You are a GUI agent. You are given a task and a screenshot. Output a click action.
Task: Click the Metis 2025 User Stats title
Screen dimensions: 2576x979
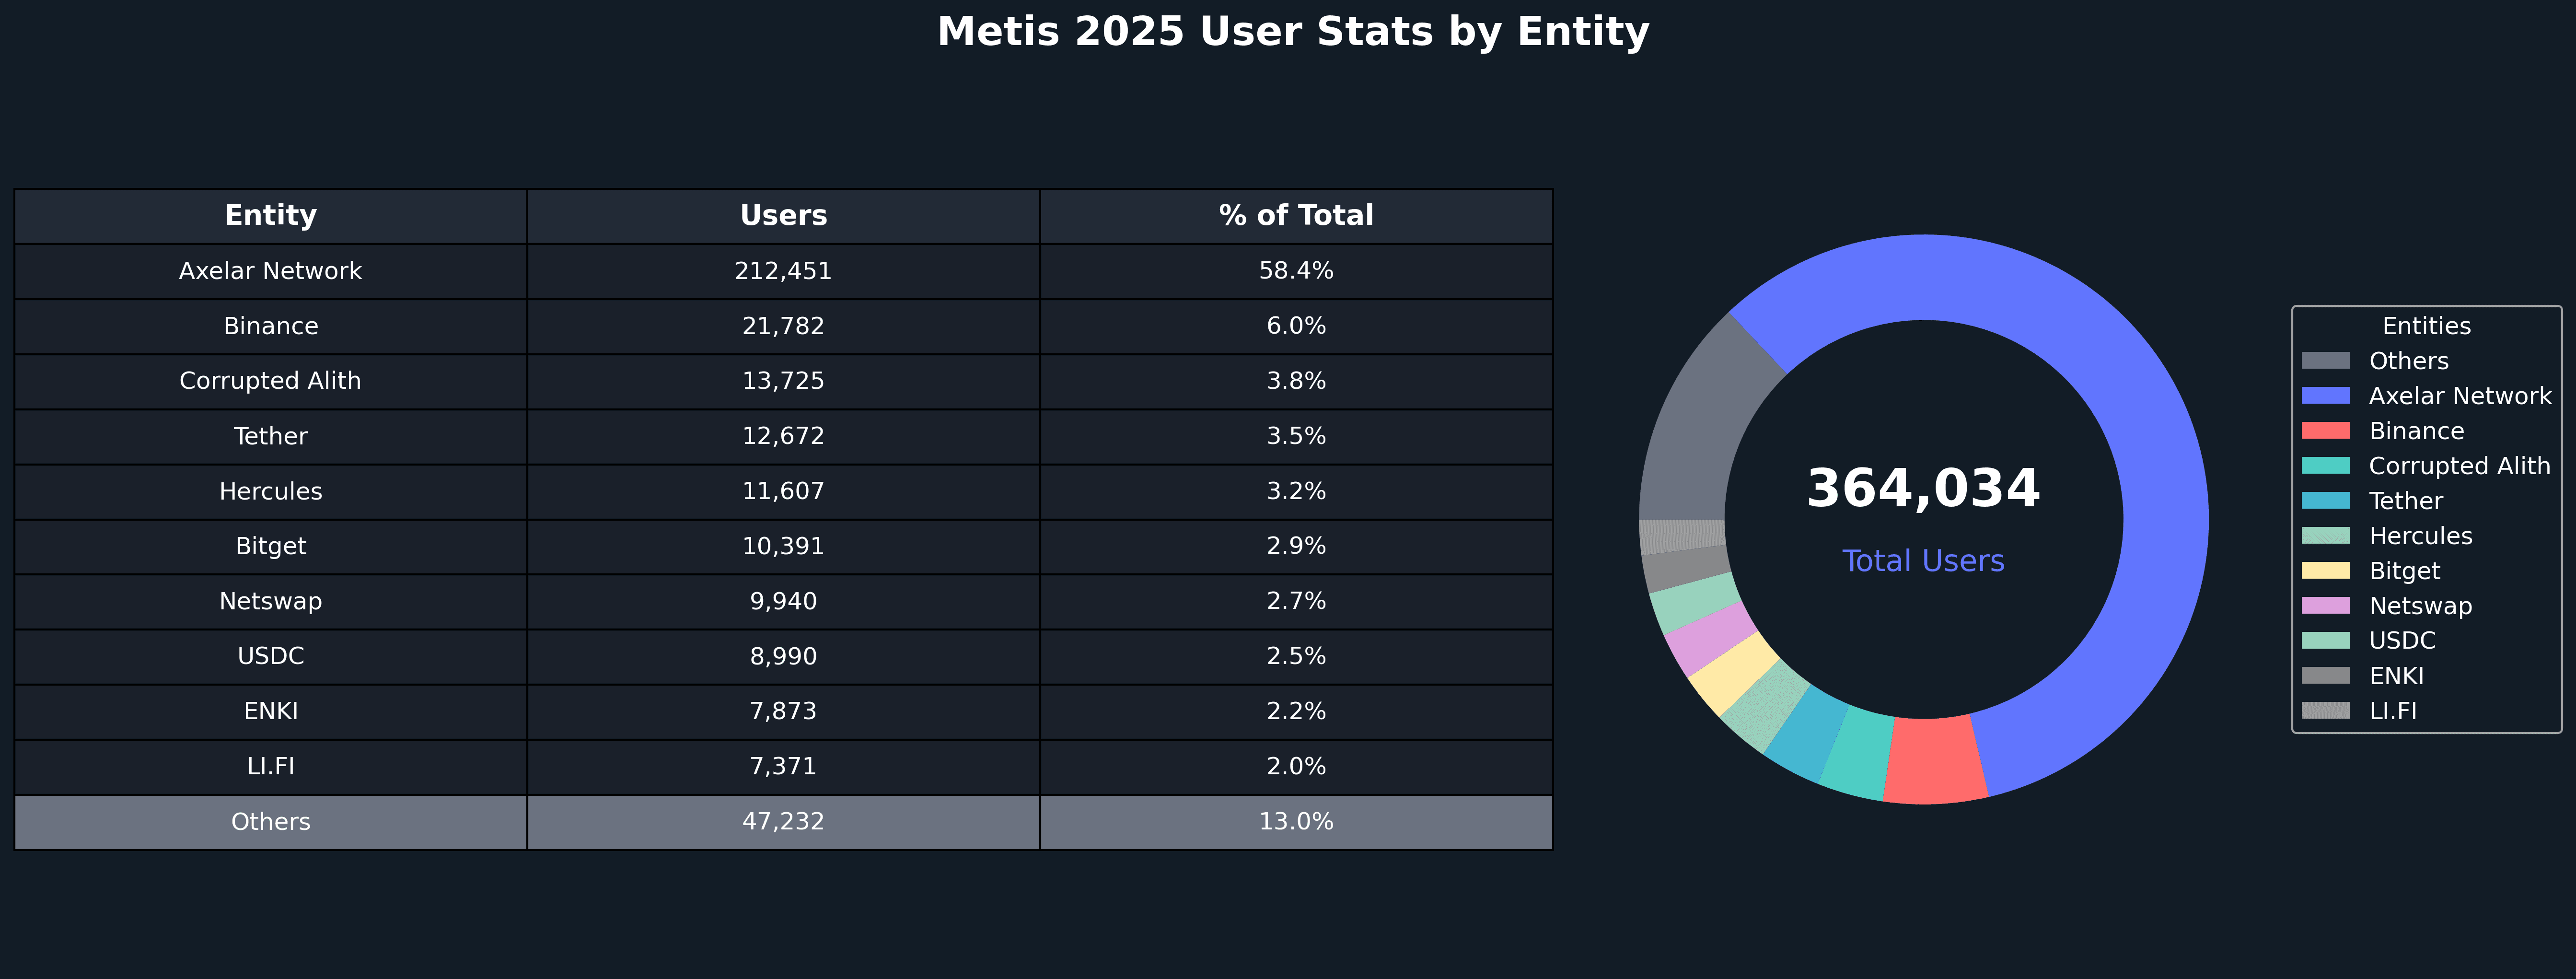point(1292,32)
